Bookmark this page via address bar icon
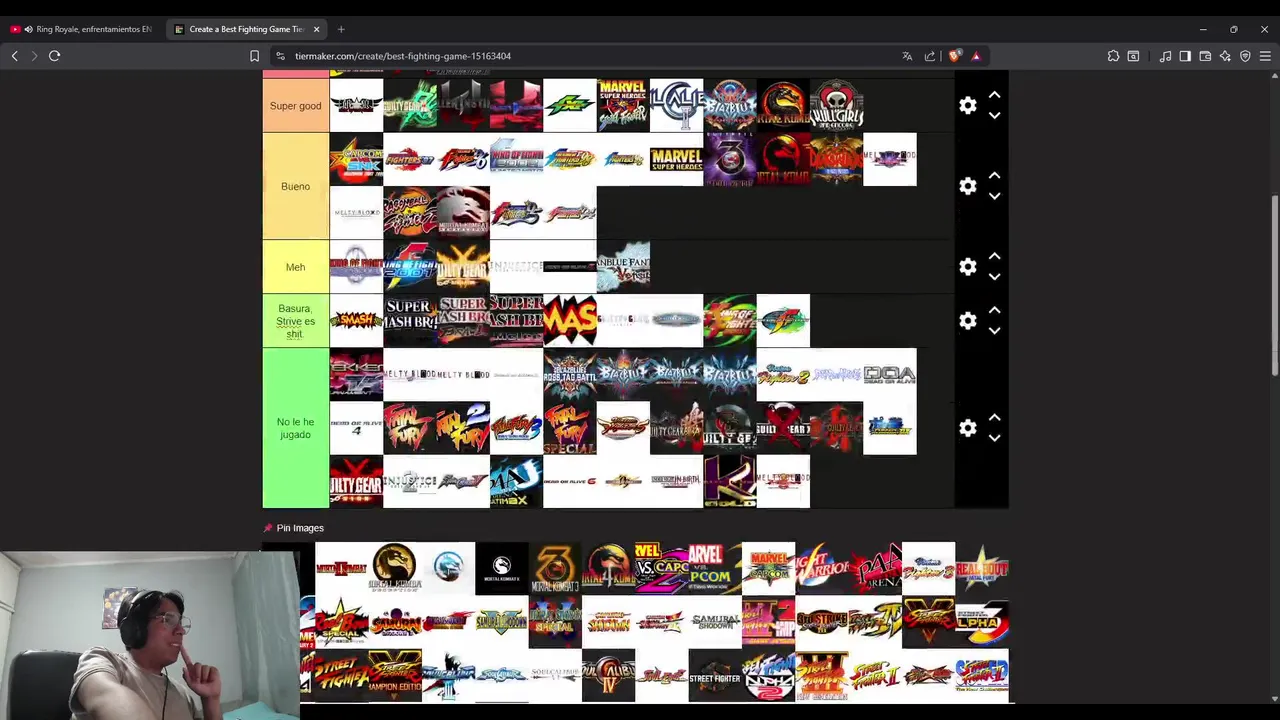Screen dimensions: 1280x720 click(x=255, y=56)
